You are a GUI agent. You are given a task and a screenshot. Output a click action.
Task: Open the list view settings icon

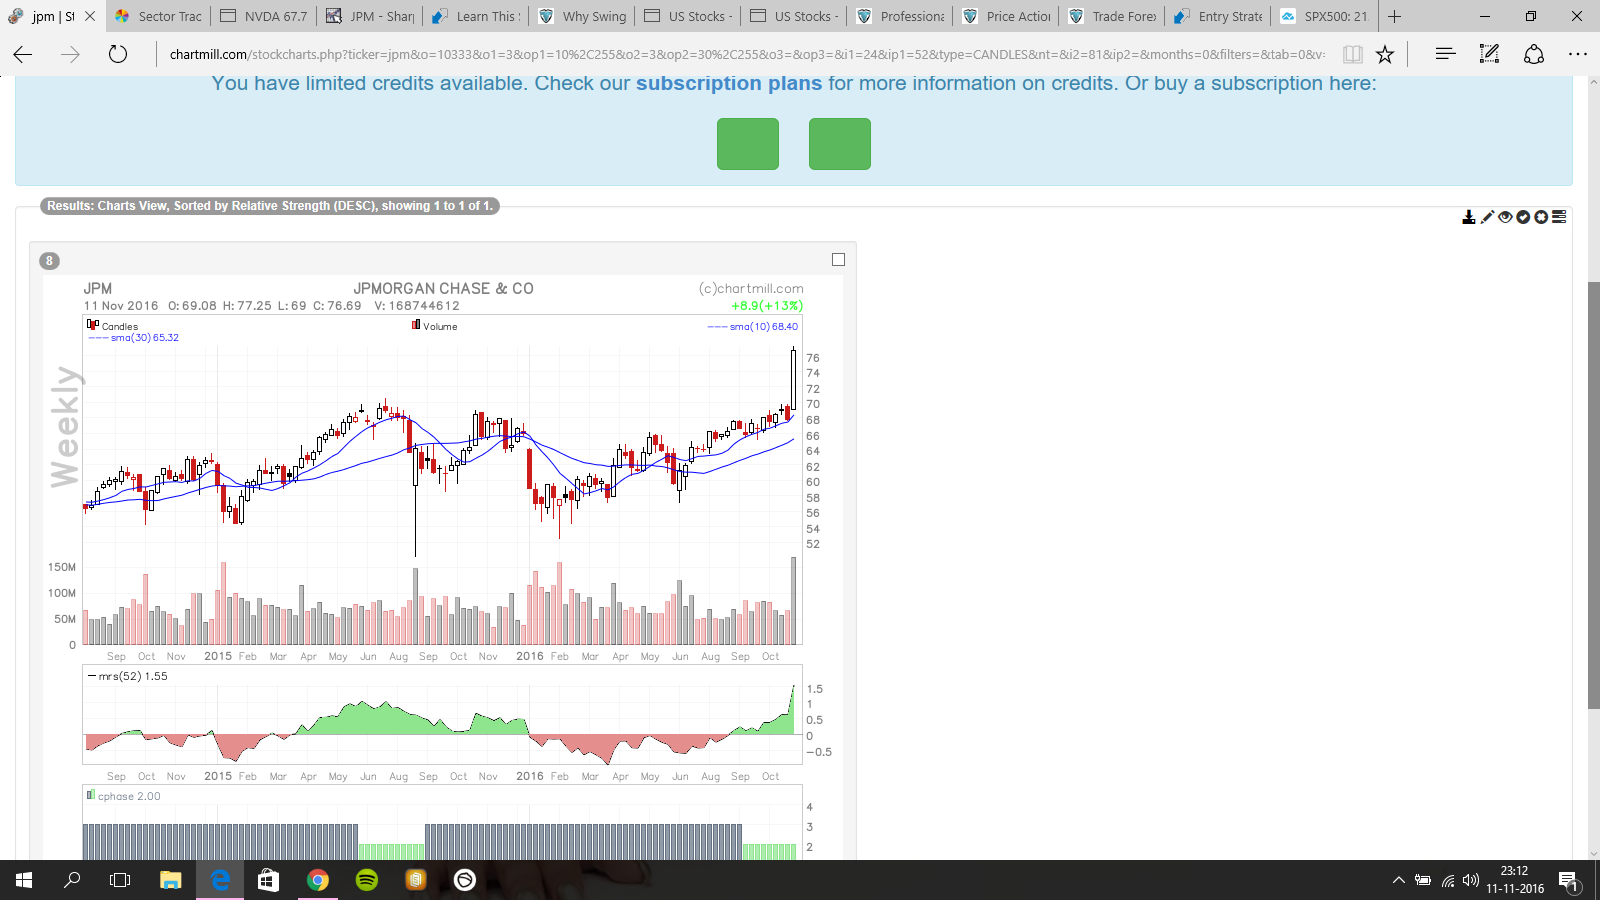pos(1559,217)
